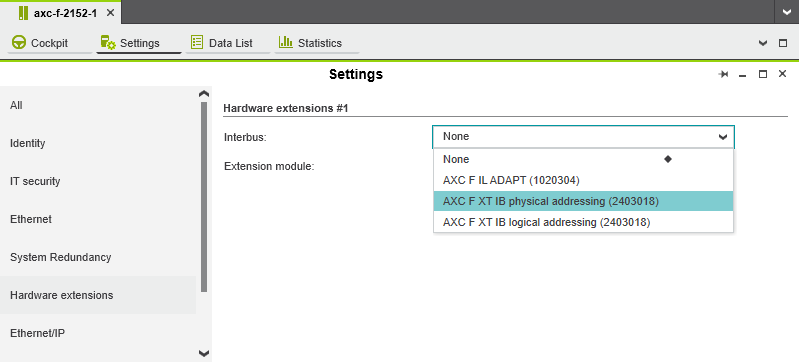Open the Ethernet category
This screenshot has width=799, height=362.
(x=98, y=219)
